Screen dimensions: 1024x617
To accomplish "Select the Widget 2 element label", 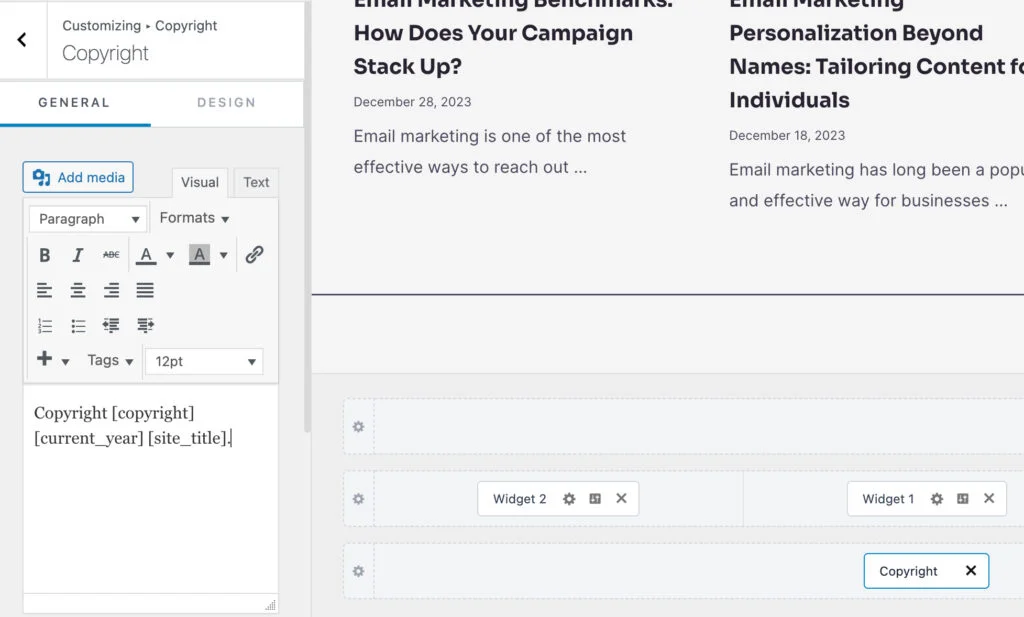I will pyautogui.click(x=519, y=499).
